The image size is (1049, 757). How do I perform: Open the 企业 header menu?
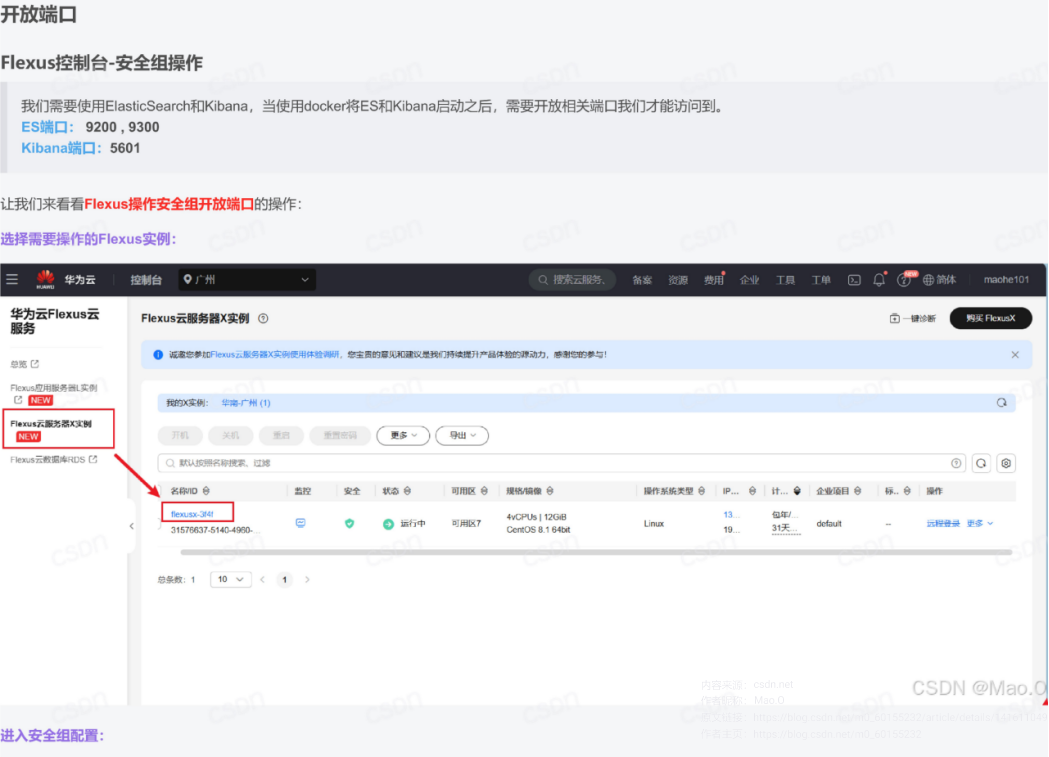coord(749,280)
